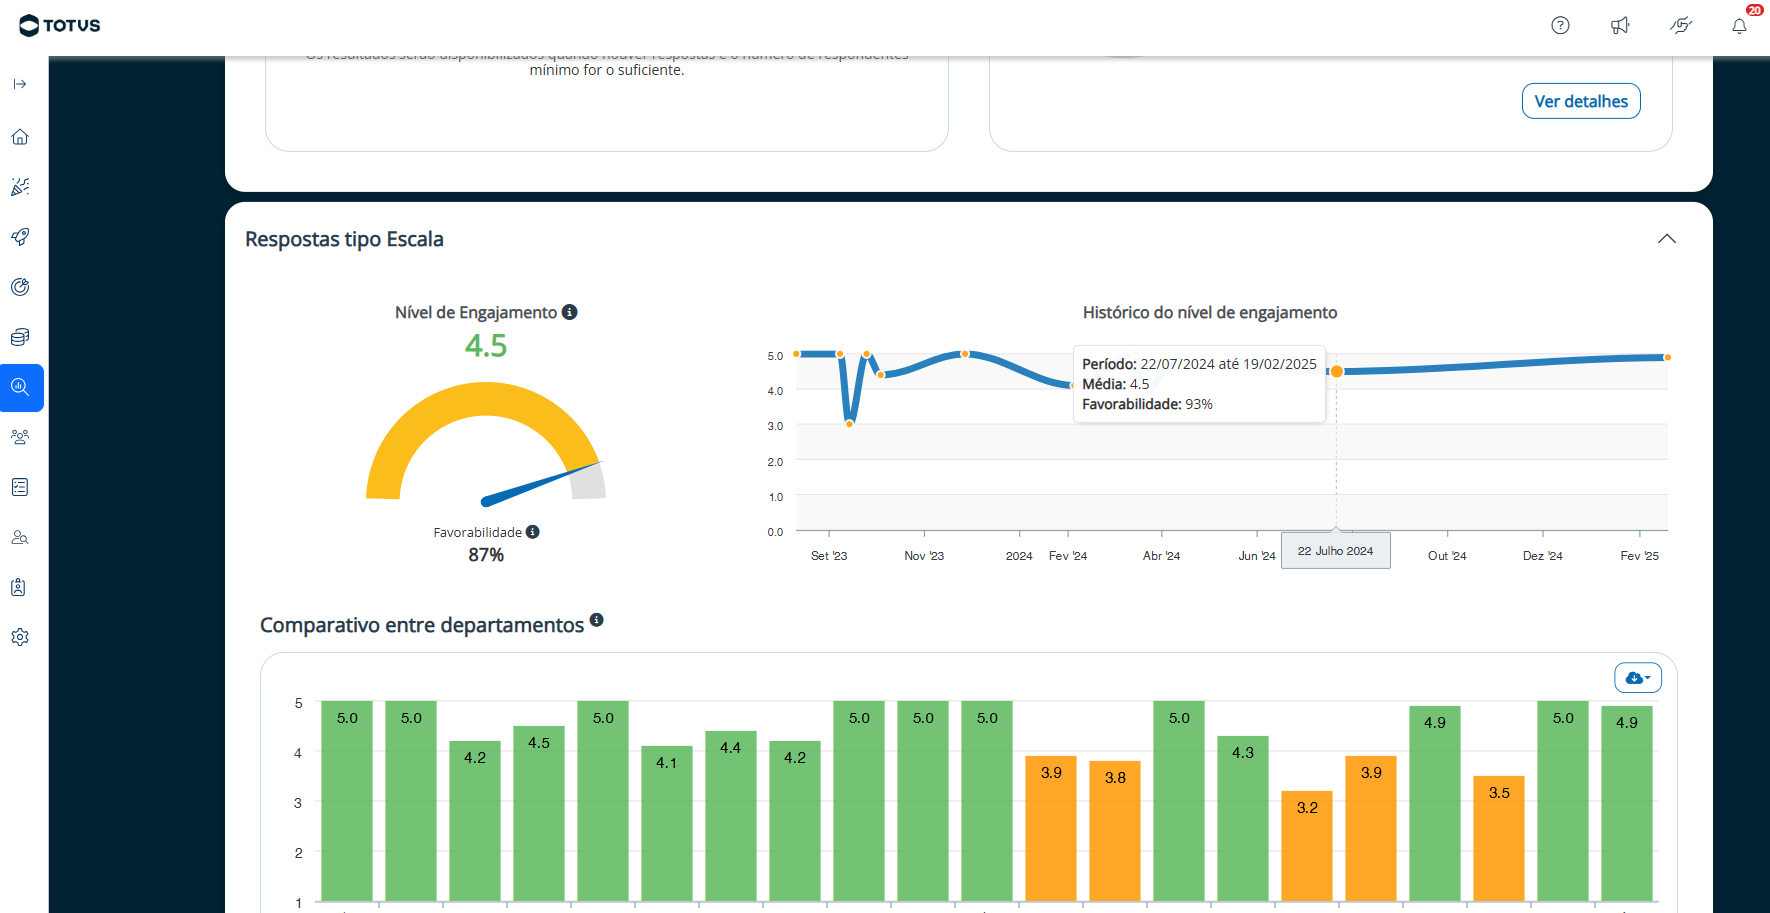Open the notifications bell
Screen dimensions: 1770x913
pos(1740,26)
